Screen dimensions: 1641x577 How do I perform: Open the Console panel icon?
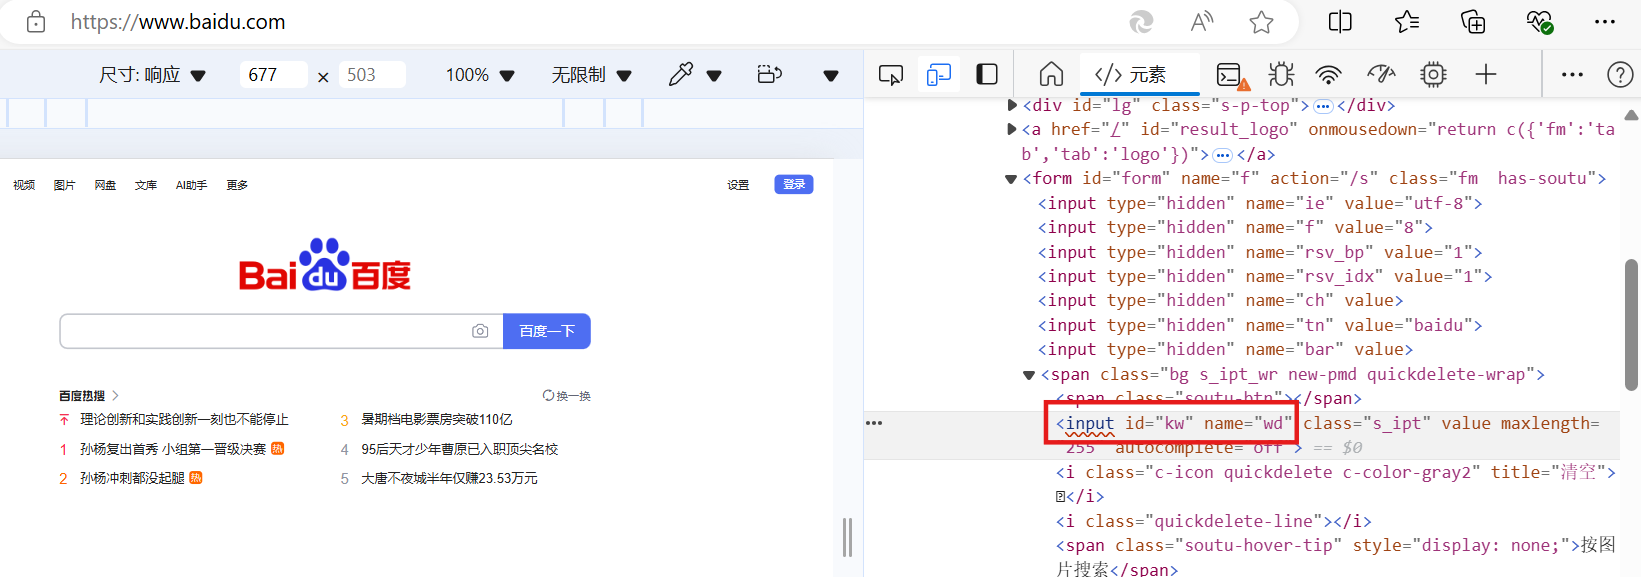[1230, 75]
